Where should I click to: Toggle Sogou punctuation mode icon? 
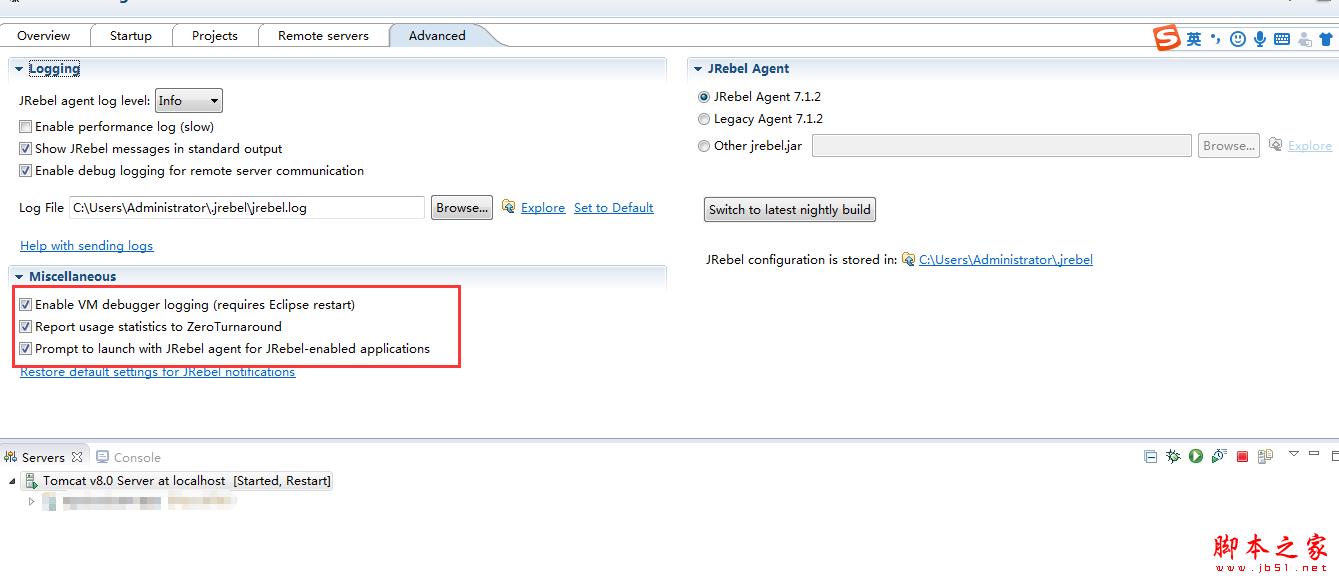1215,39
